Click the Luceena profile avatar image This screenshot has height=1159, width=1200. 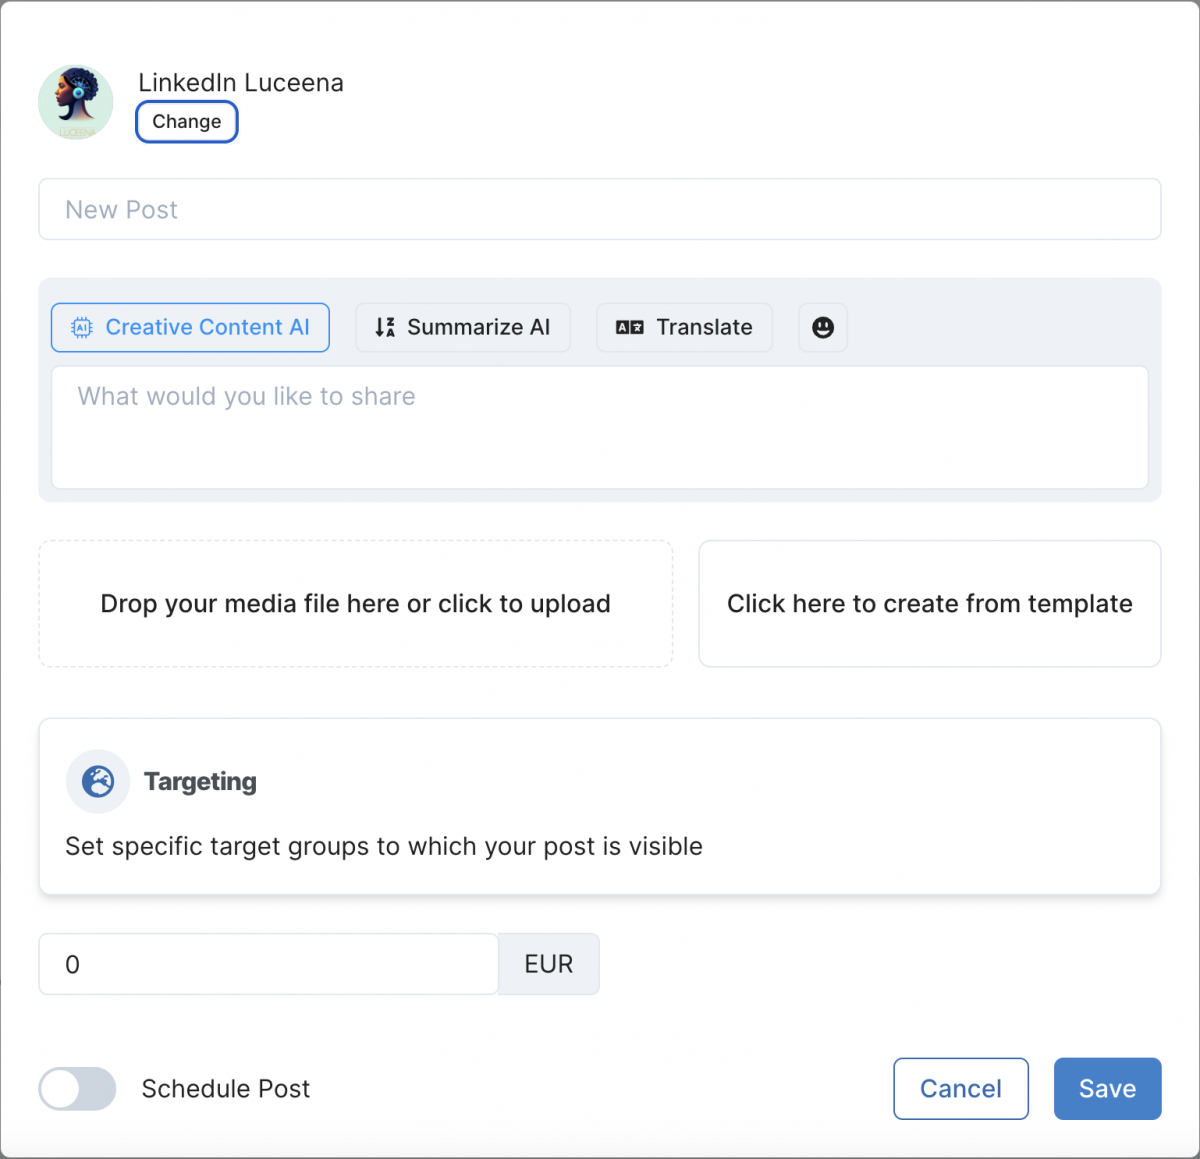pyautogui.click(x=76, y=103)
